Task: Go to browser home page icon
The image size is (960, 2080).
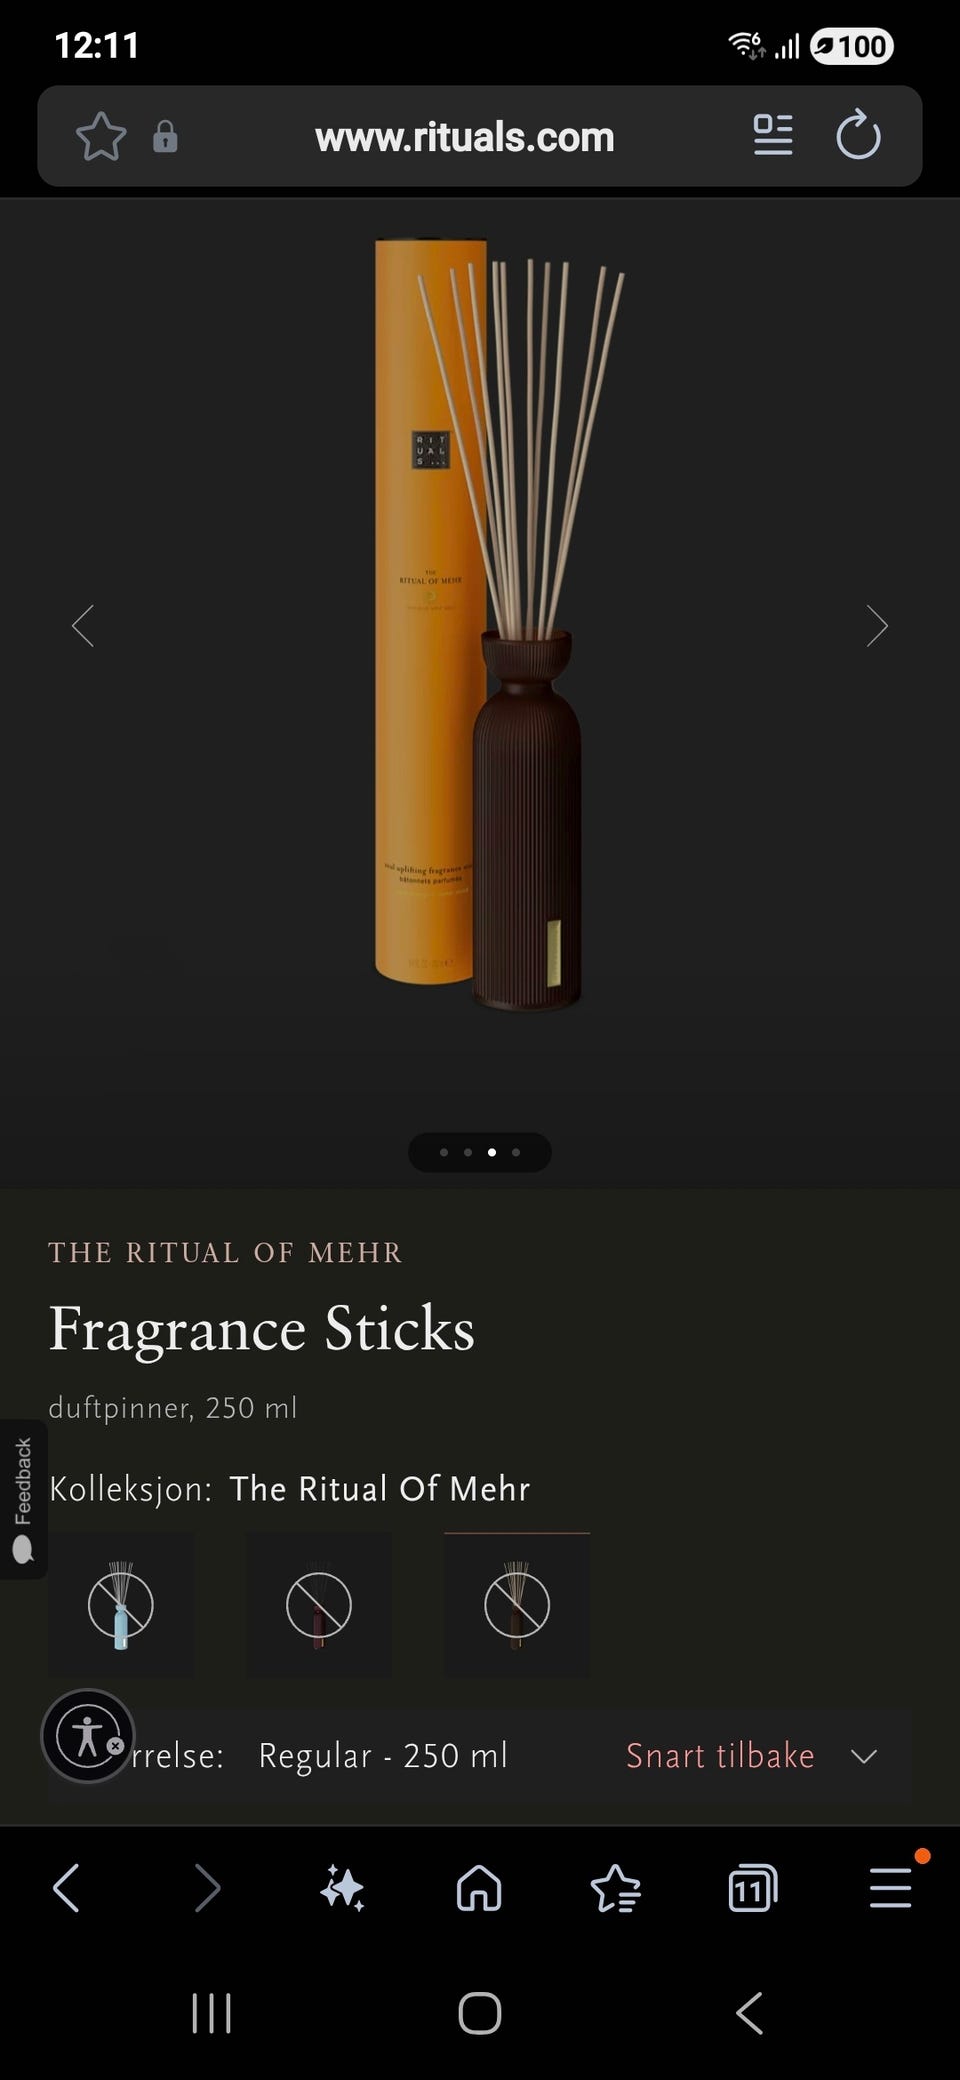Action: click(x=479, y=1889)
